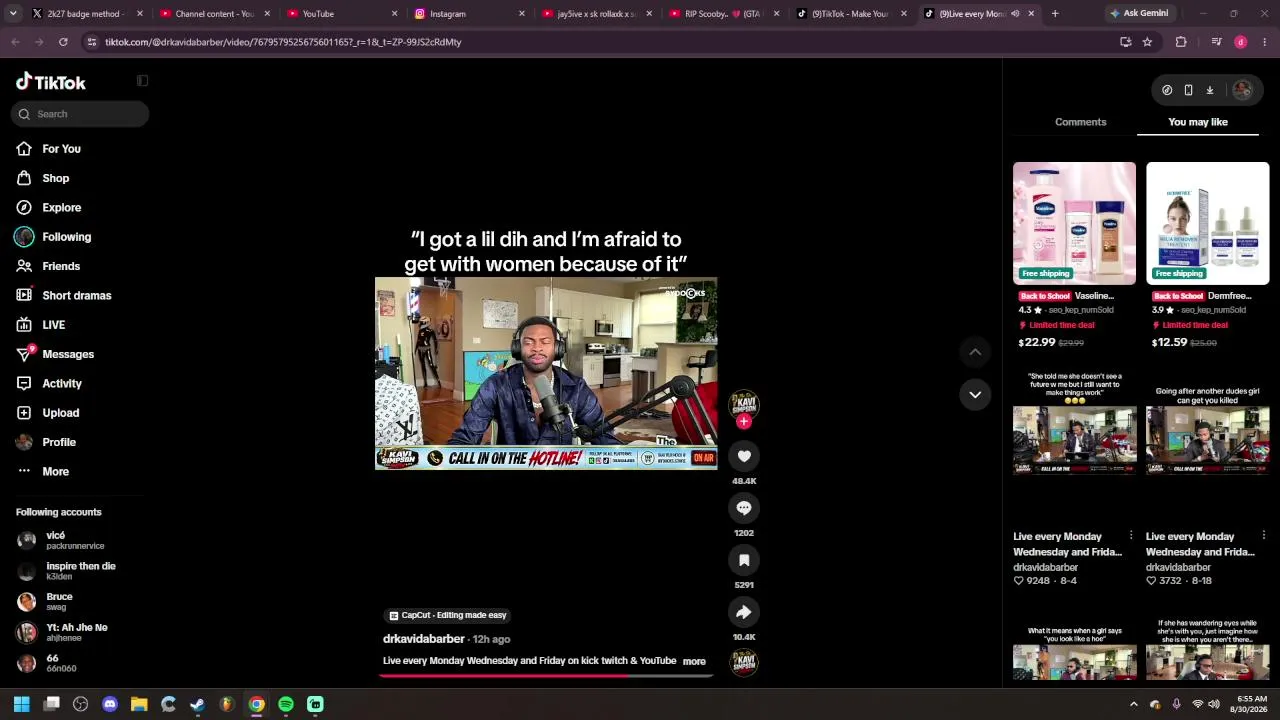Go to TikTok home via the logo
The width and height of the screenshot is (1280, 720).
(x=51, y=82)
